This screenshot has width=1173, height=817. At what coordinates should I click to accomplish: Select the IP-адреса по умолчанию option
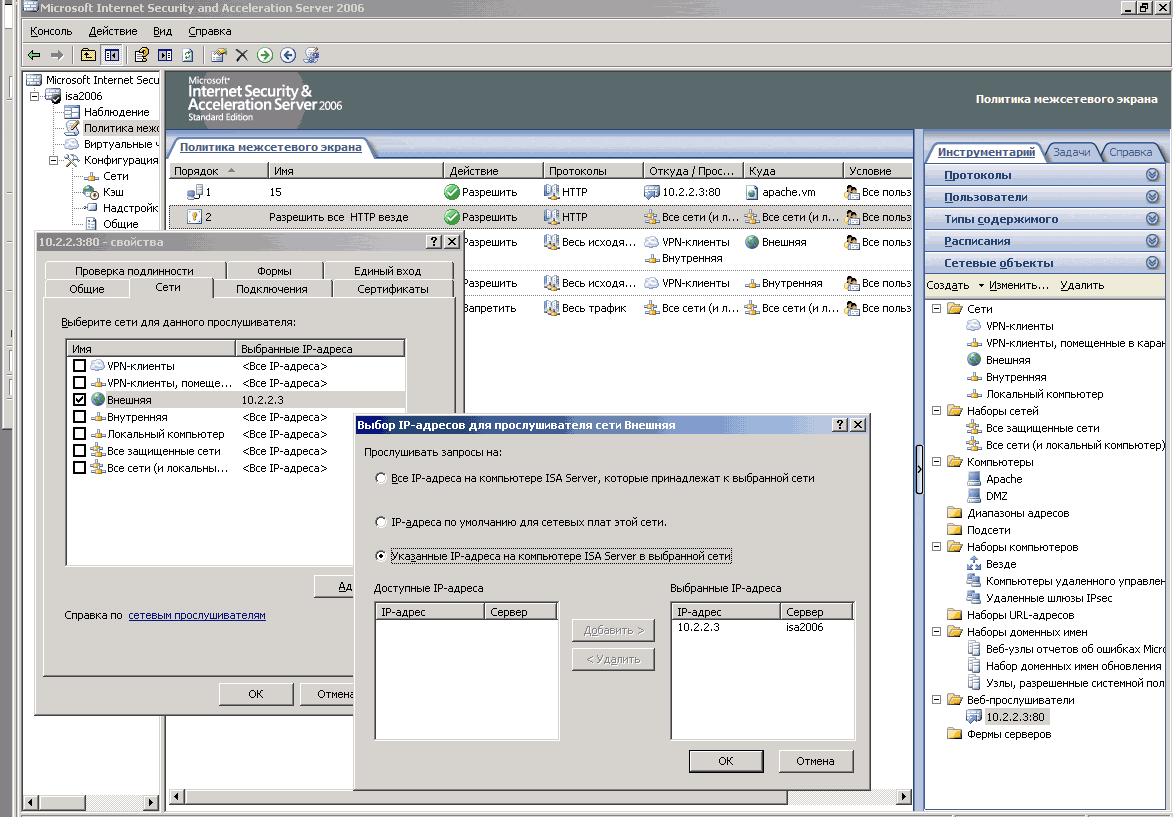click(381, 522)
